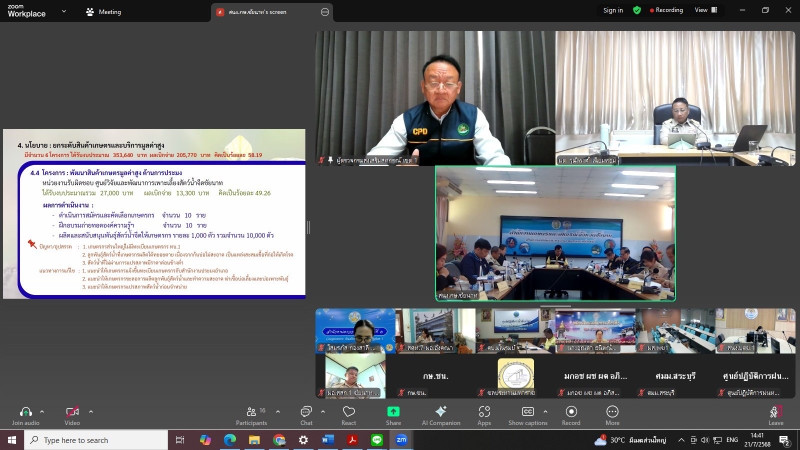
Task: Open the Chat panel
Action: coord(306,411)
